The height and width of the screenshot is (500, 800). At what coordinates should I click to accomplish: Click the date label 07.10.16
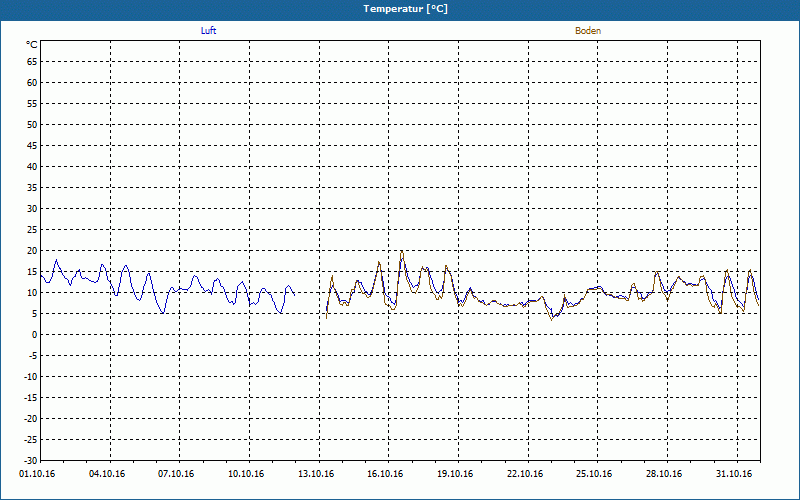coord(176,474)
